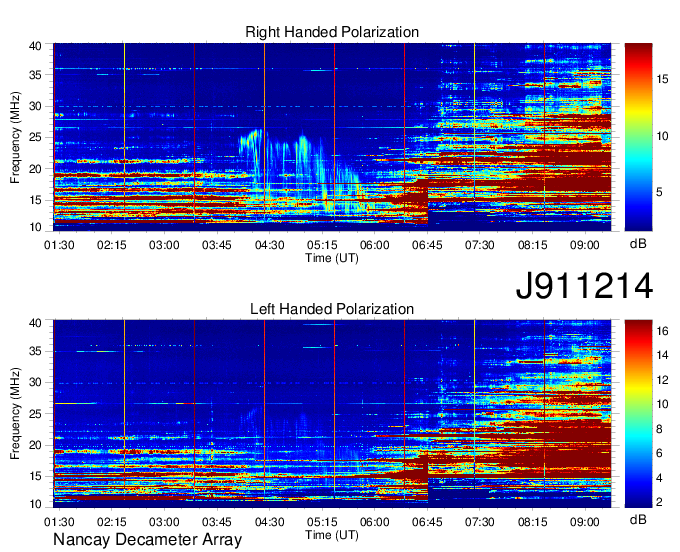Screen dimensions: 680x552
Task: Click "20" frequency tick of Left Handed plot
Action: click(x=35, y=445)
